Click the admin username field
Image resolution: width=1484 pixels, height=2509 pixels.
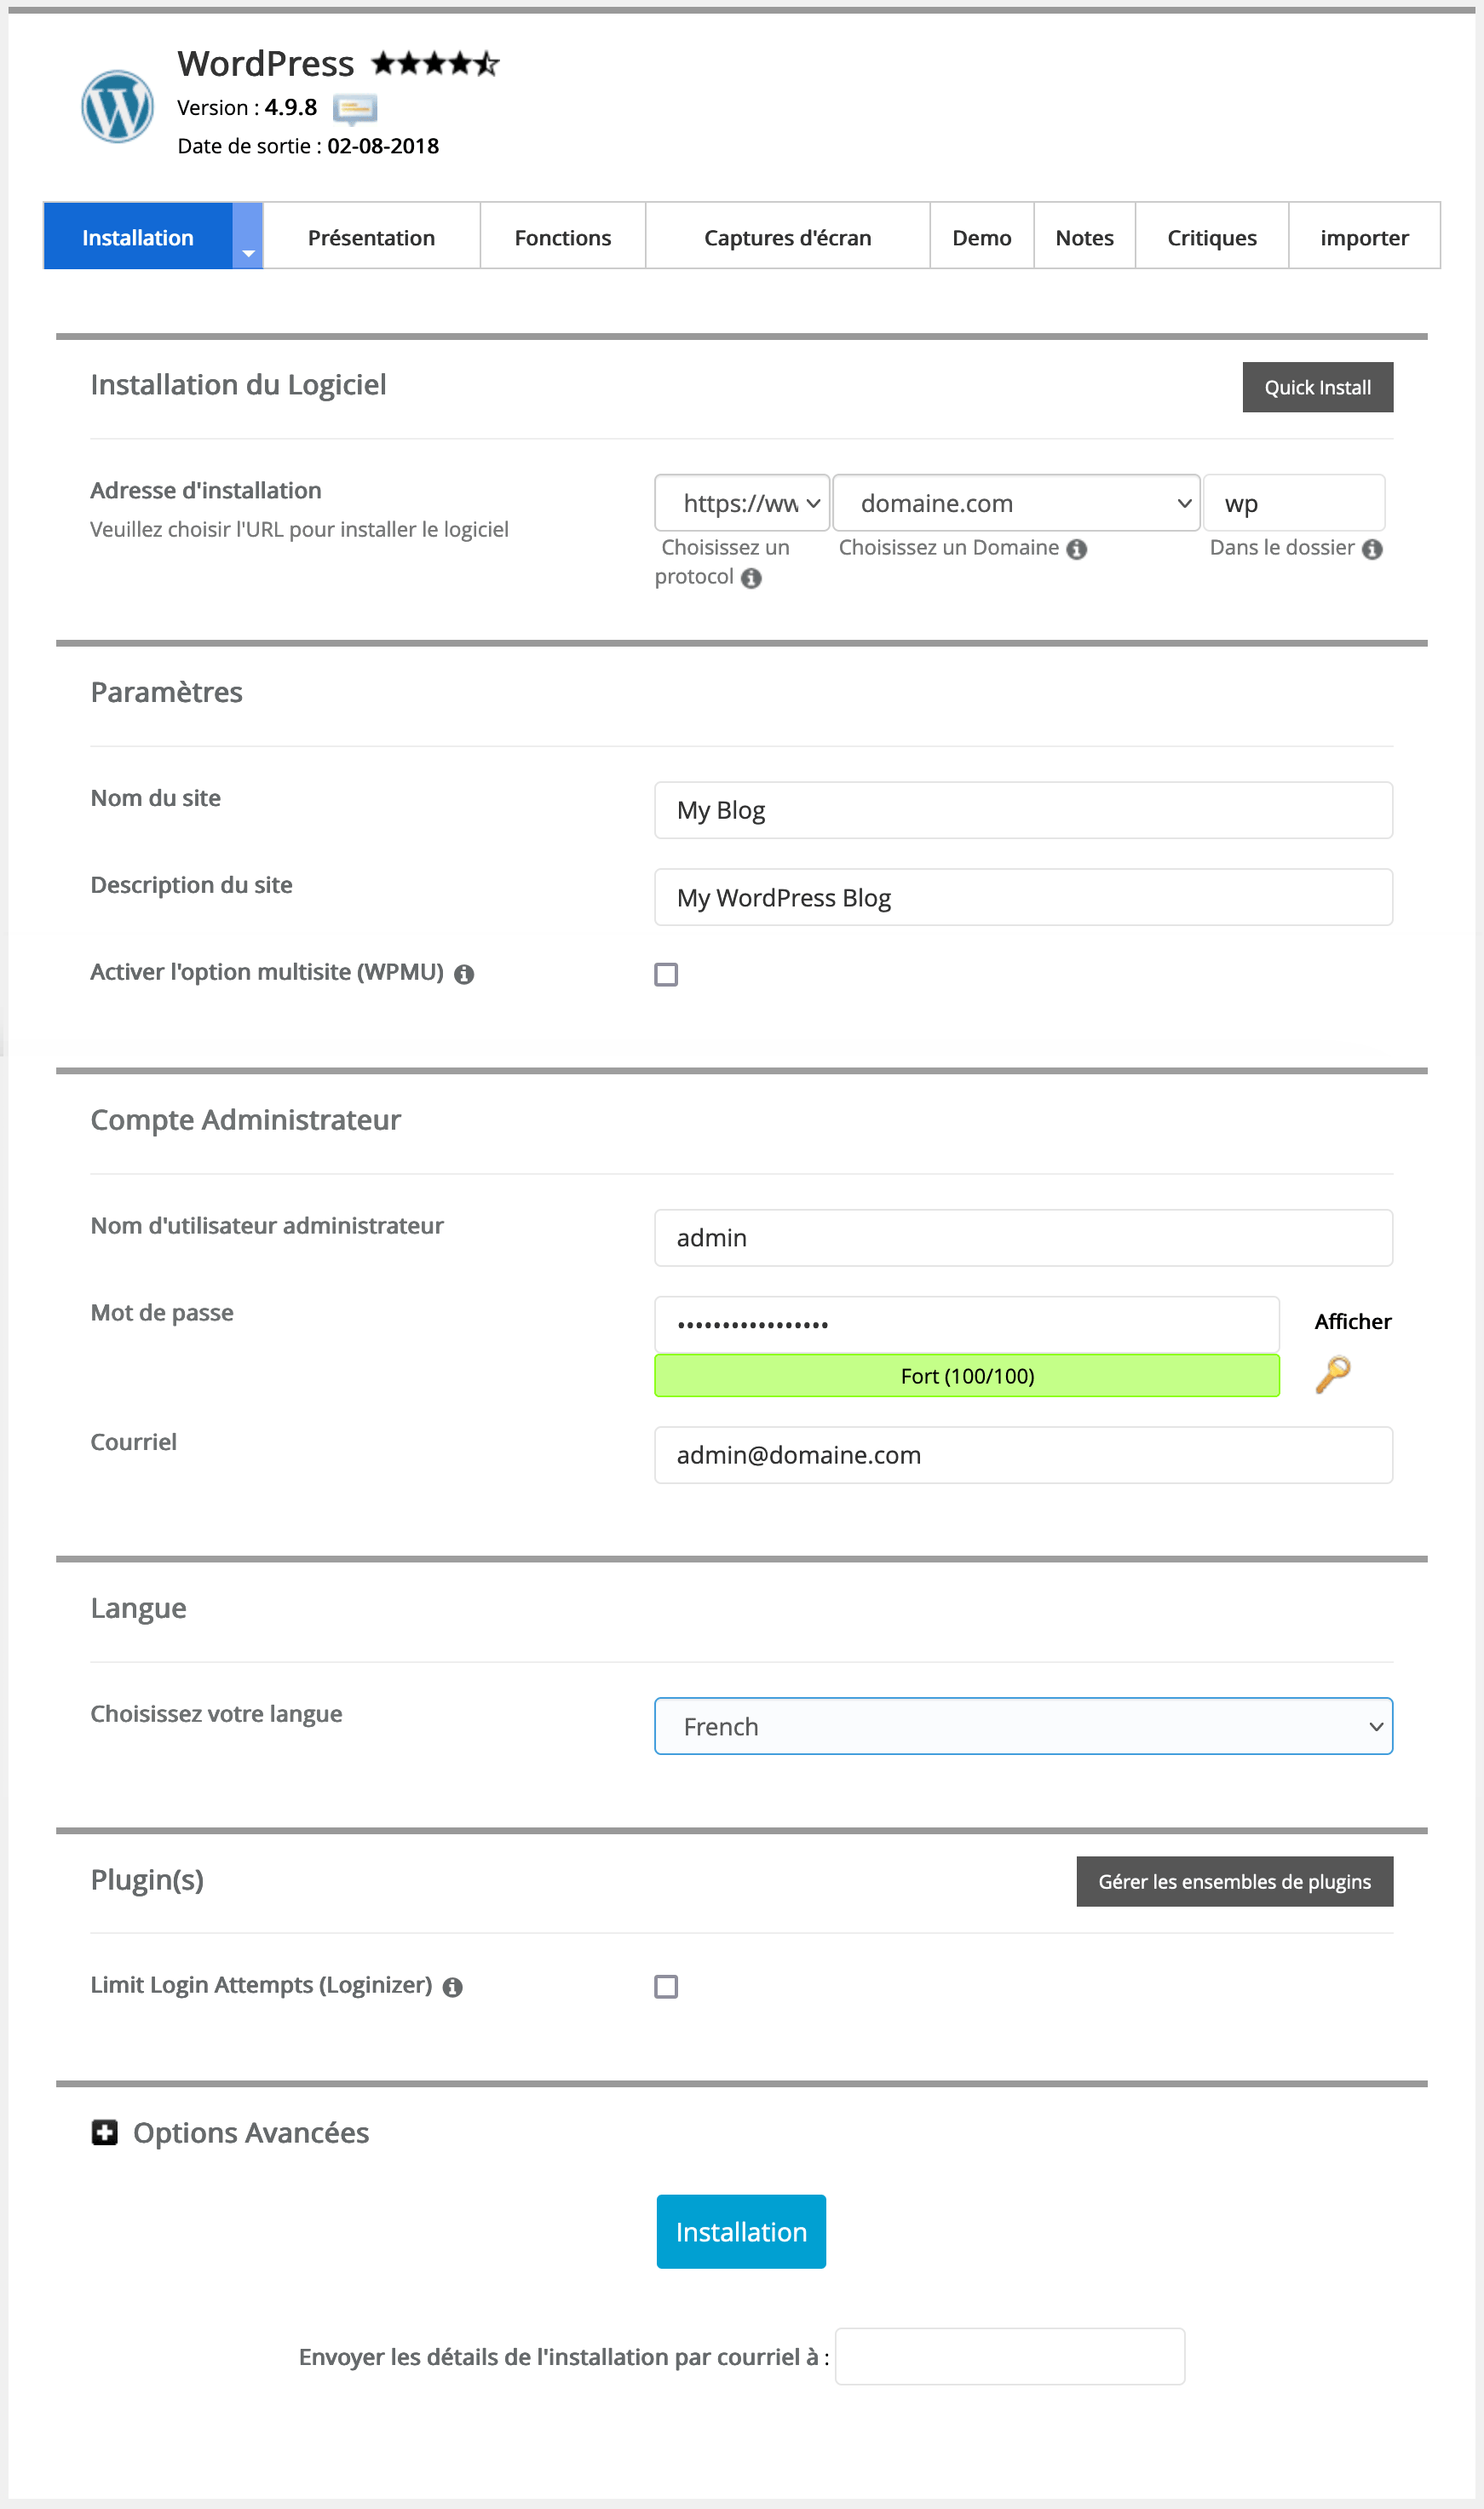click(x=1023, y=1238)
